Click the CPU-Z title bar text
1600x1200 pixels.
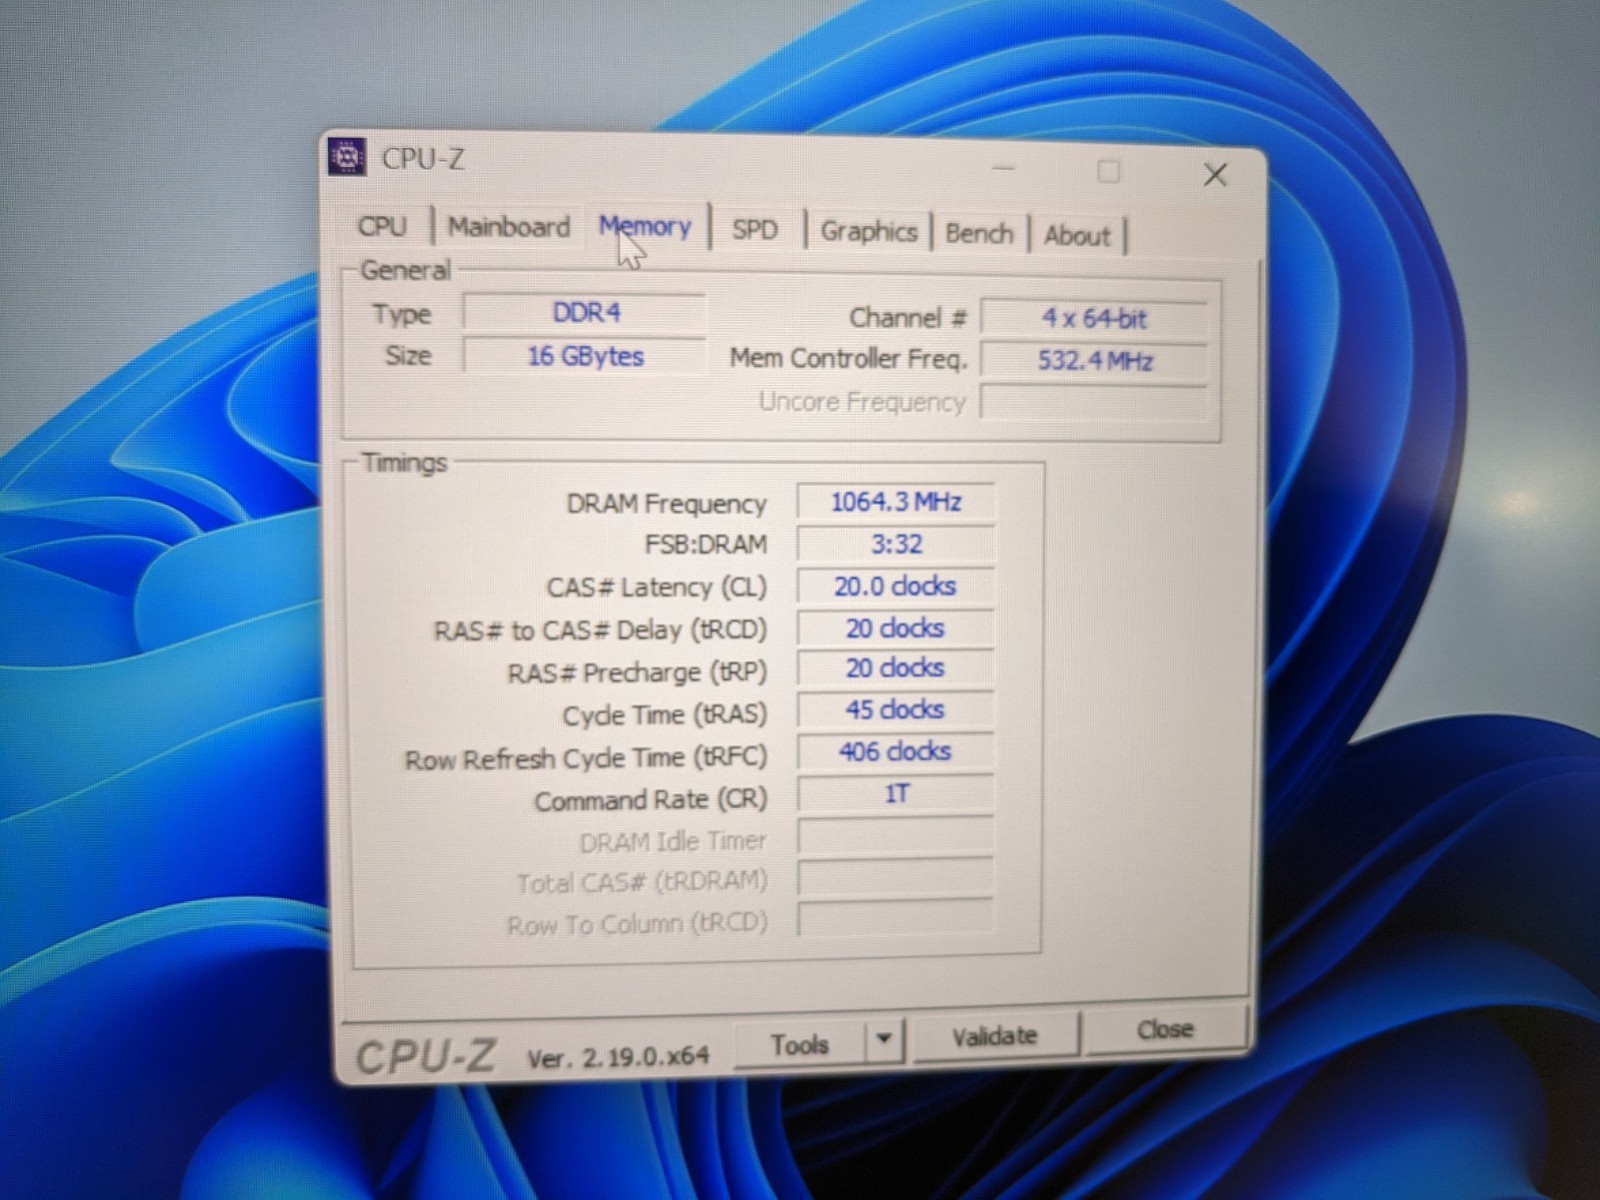point(423,159)
